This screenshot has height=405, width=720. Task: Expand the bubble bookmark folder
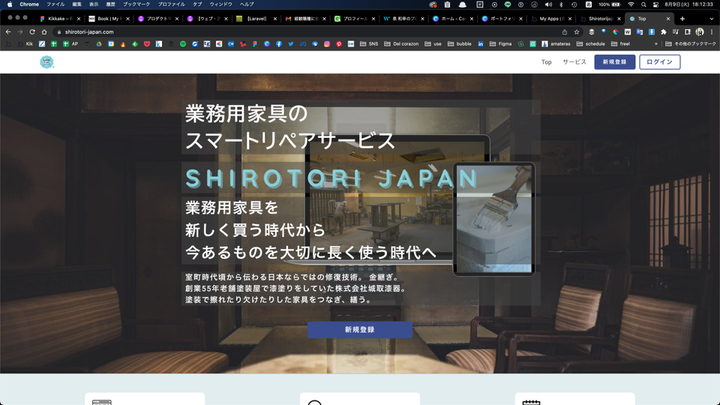click(x=460, y=44)
